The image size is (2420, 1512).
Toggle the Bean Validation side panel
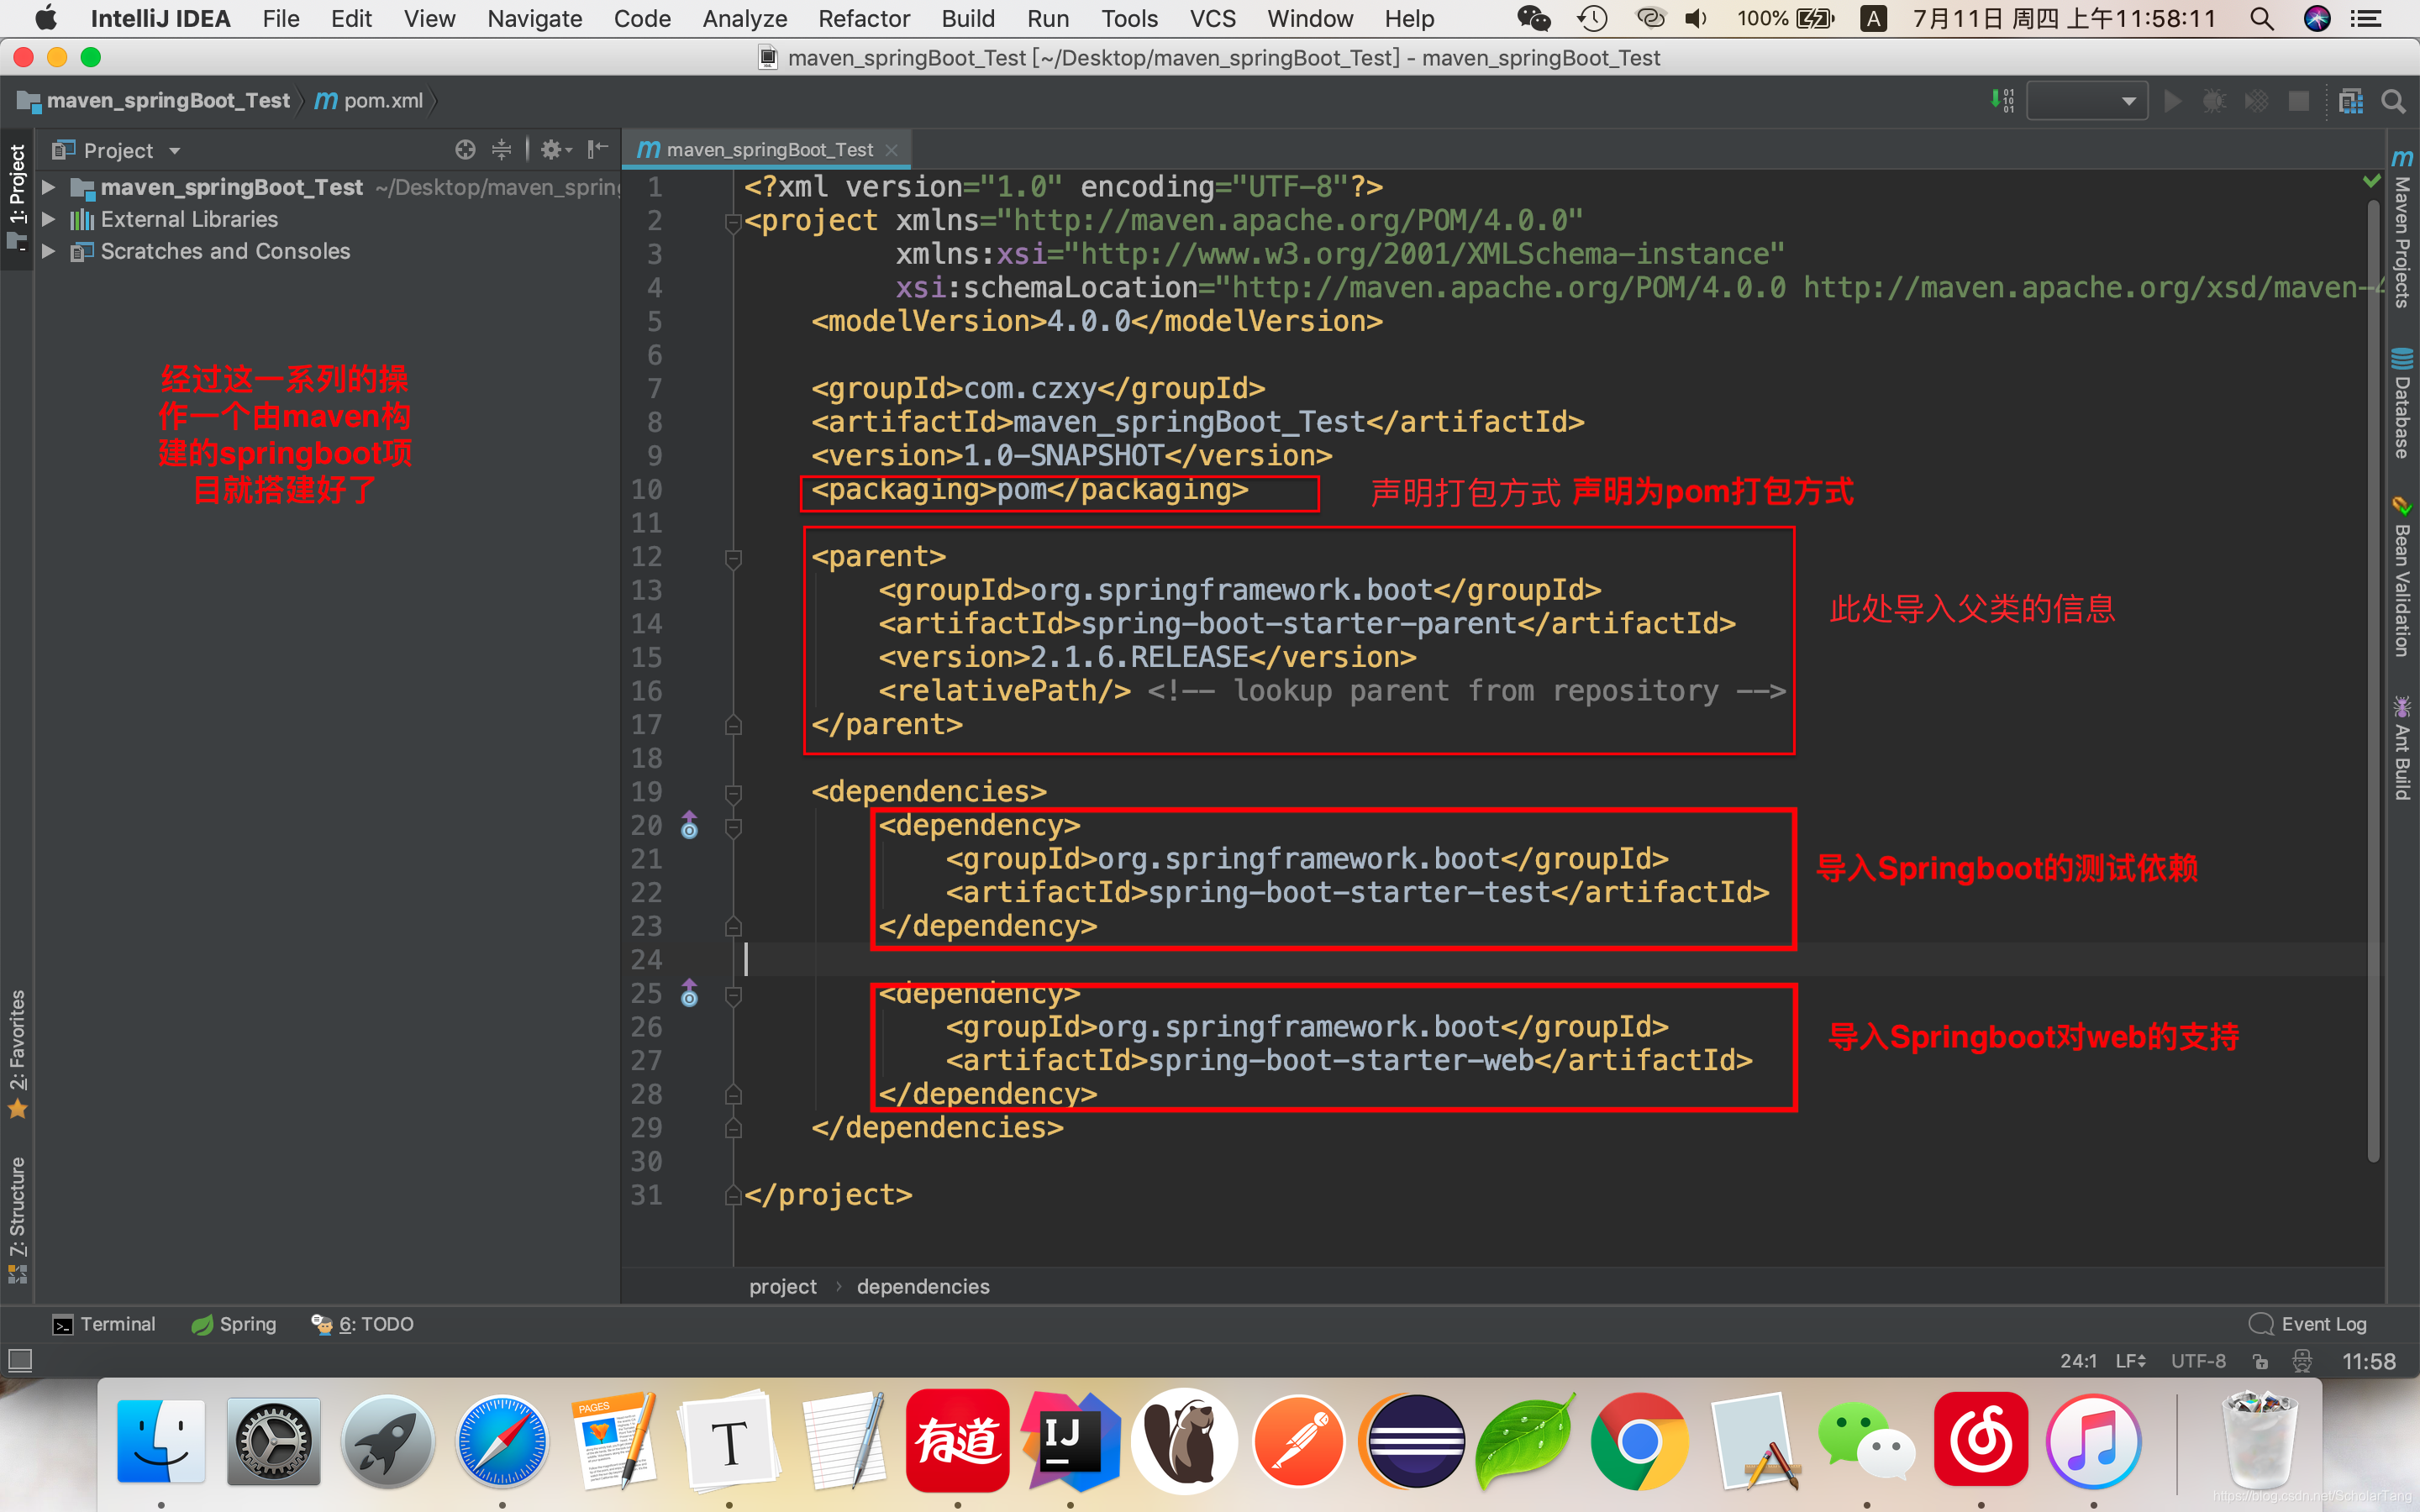[x=2402, y=576]
